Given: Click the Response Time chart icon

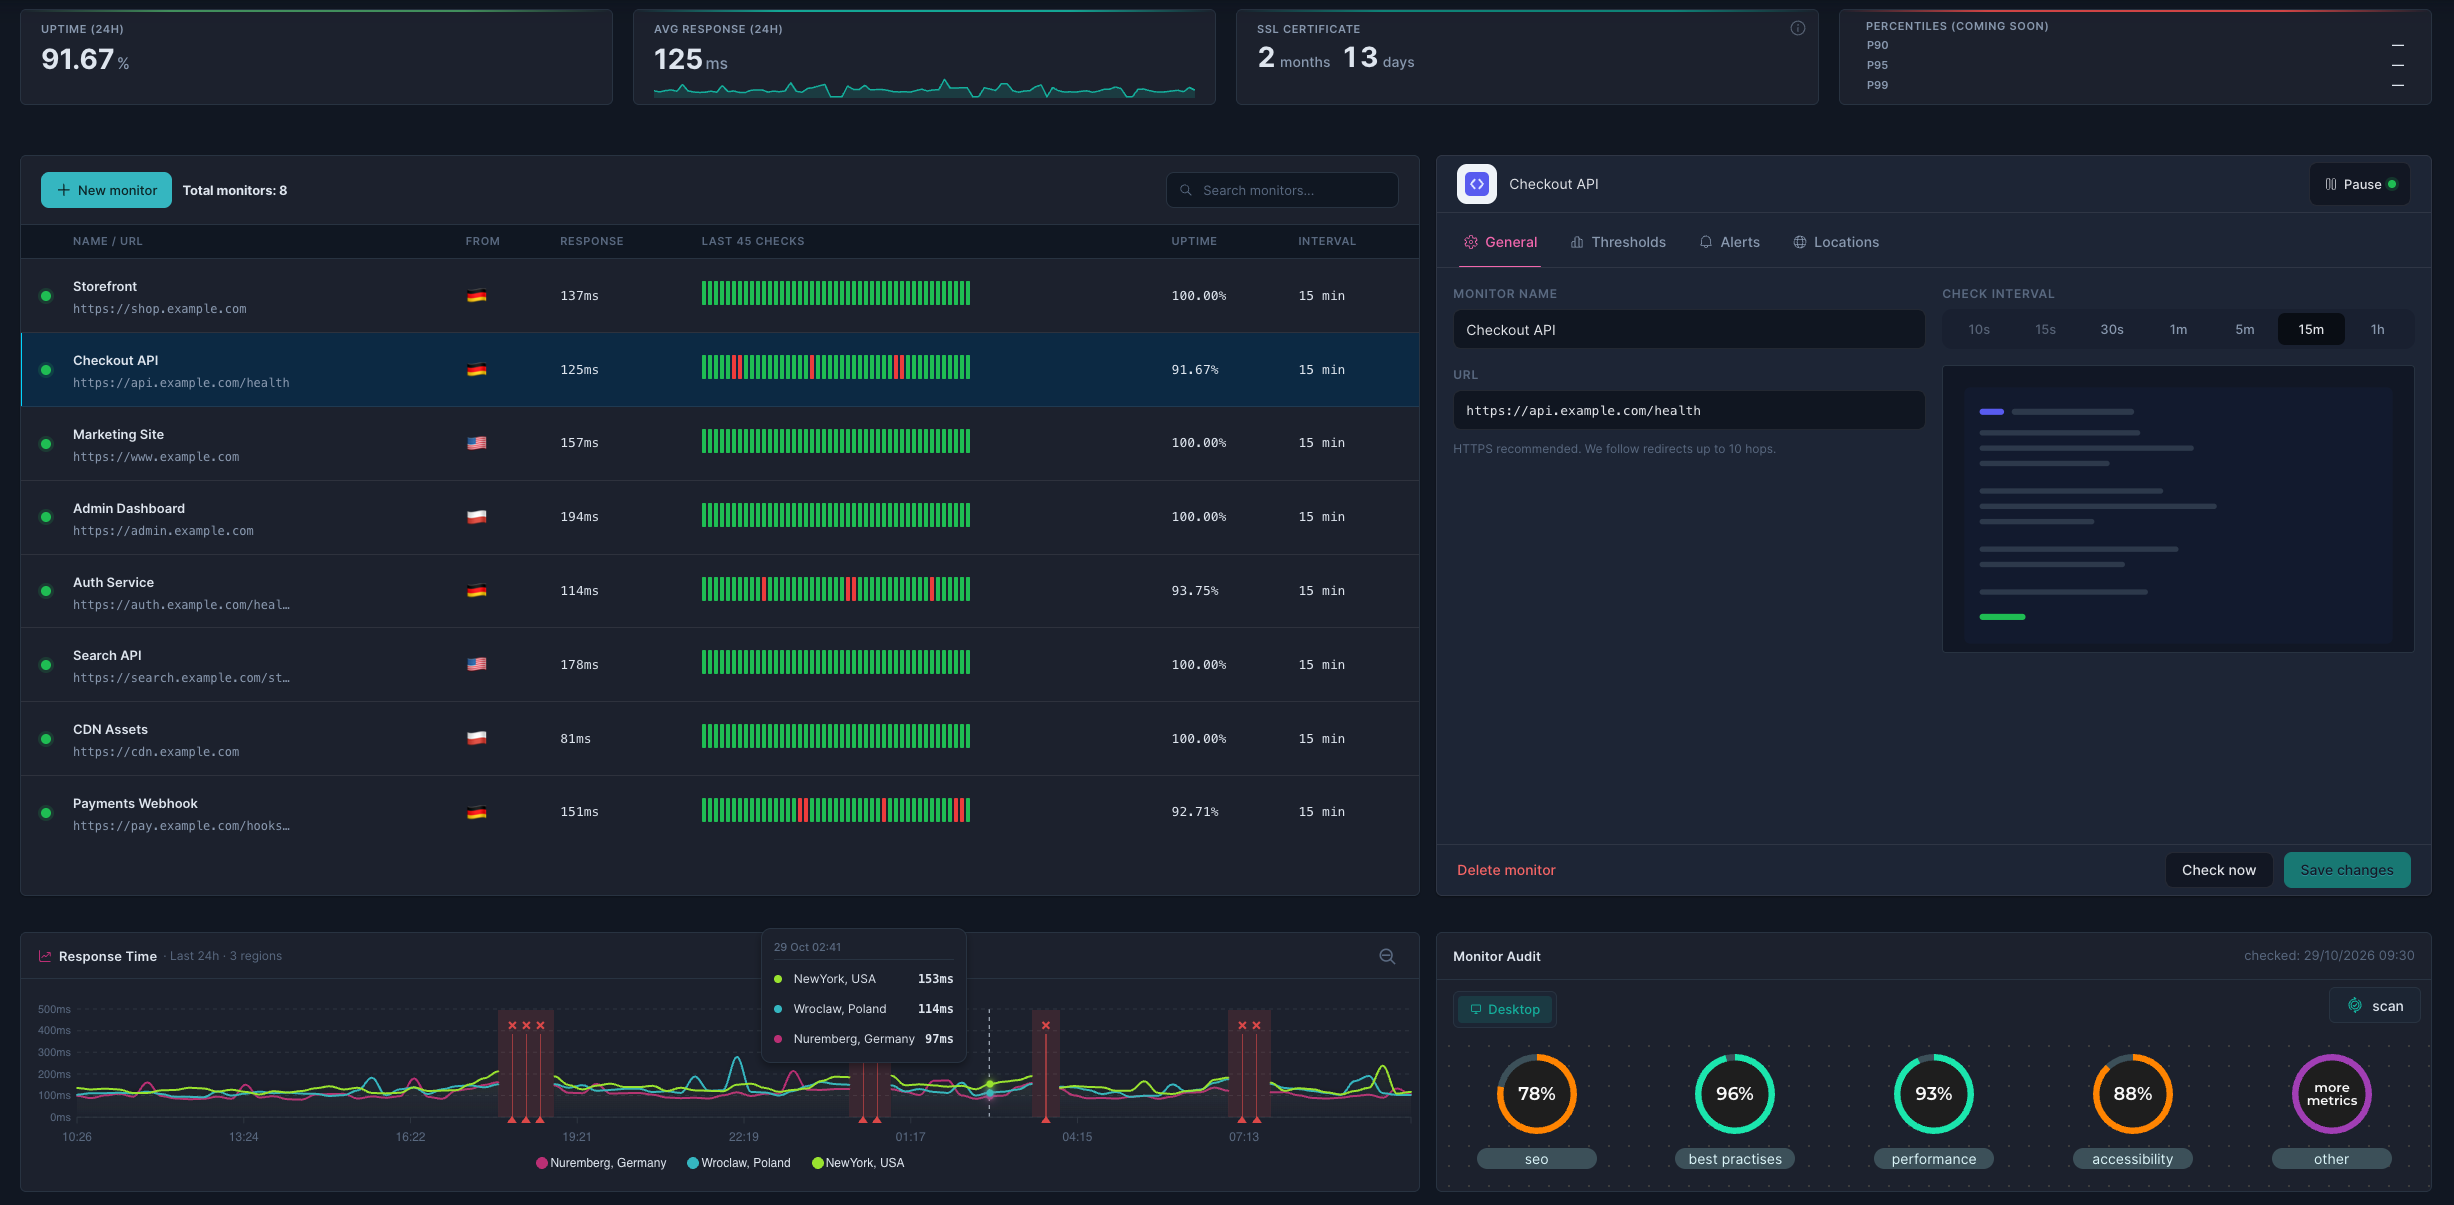Looking at the screenshot, I should pos(45,956).
